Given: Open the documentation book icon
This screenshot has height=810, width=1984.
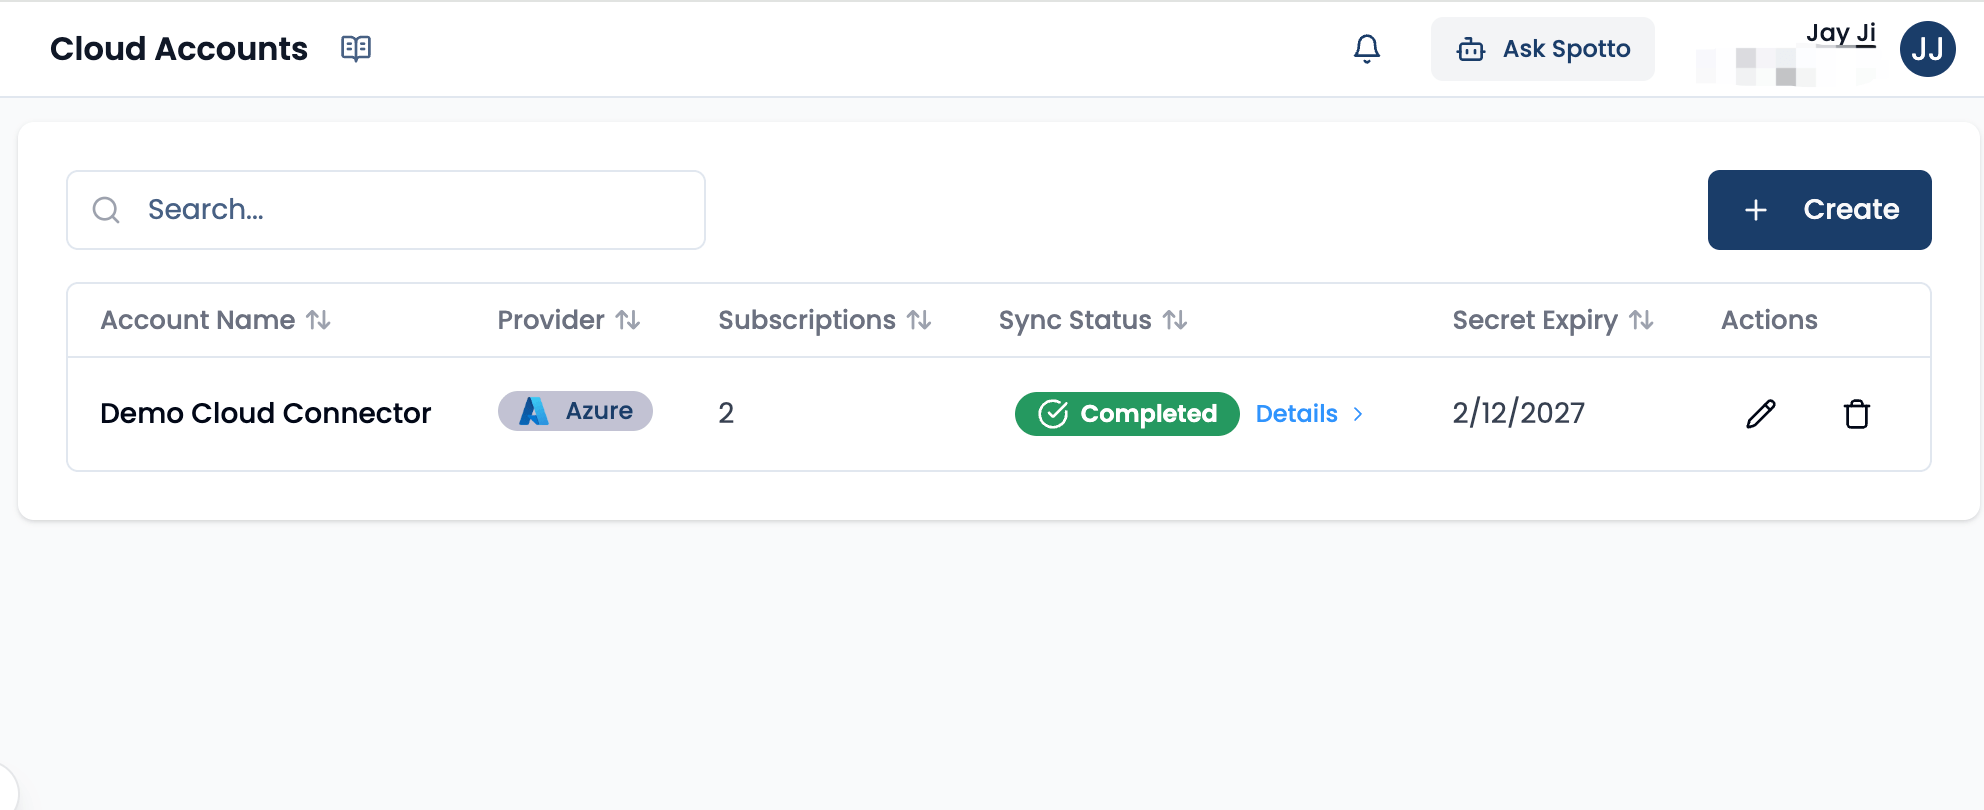Looking at the screenshot, I should click(x=355, y=48).
